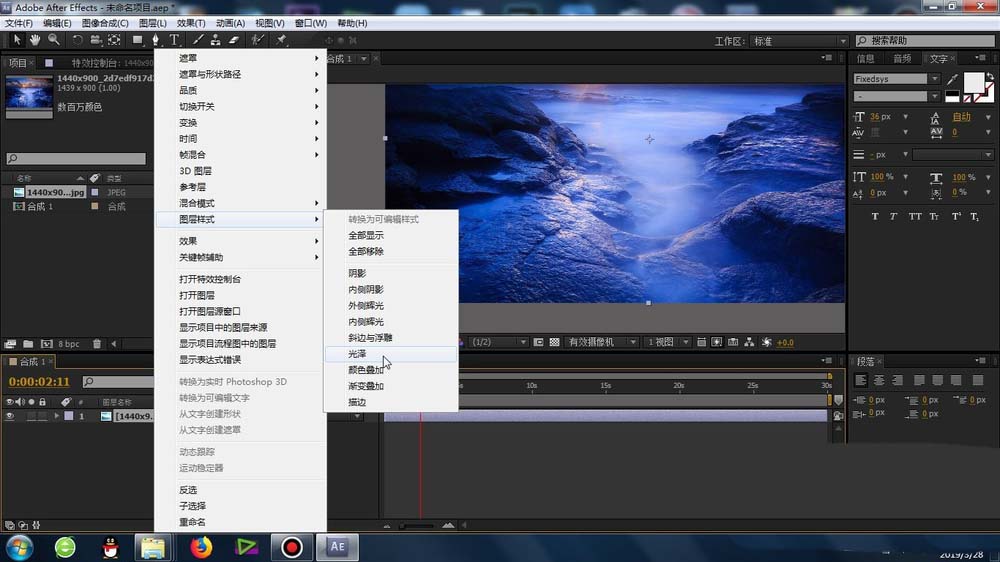1000x562 pixels.
Task: Open Firefox from the Windows taskbar
Action: [202, 547]
